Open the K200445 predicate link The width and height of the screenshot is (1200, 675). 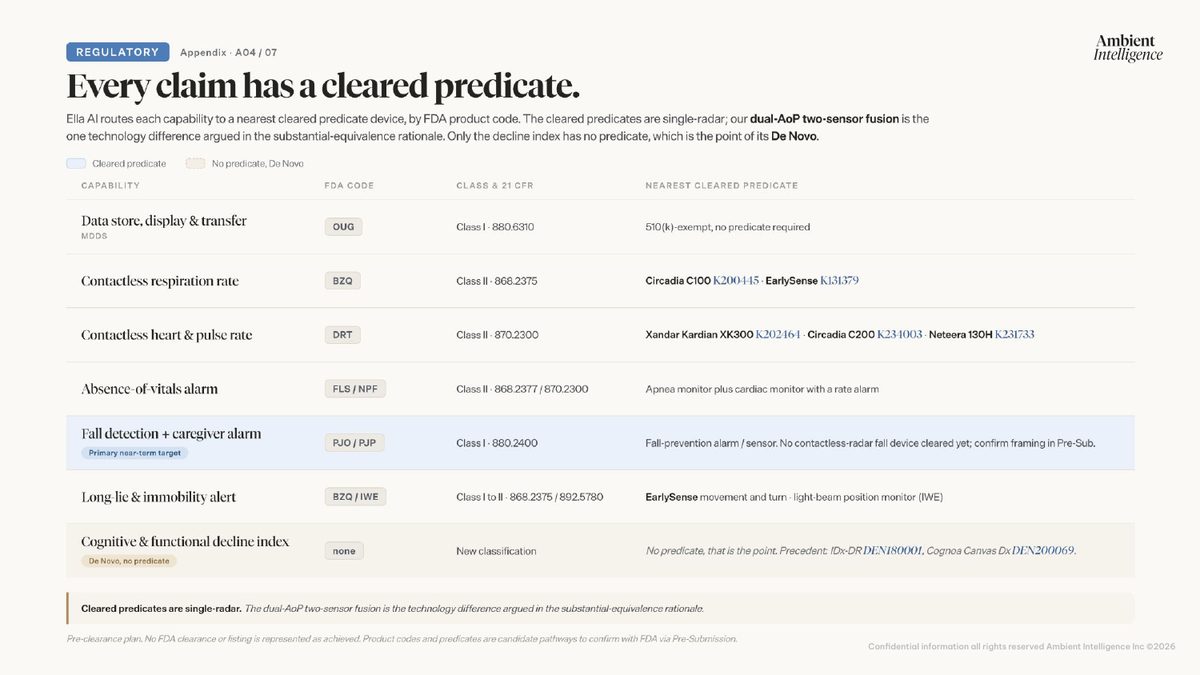[x=736, y=281]
